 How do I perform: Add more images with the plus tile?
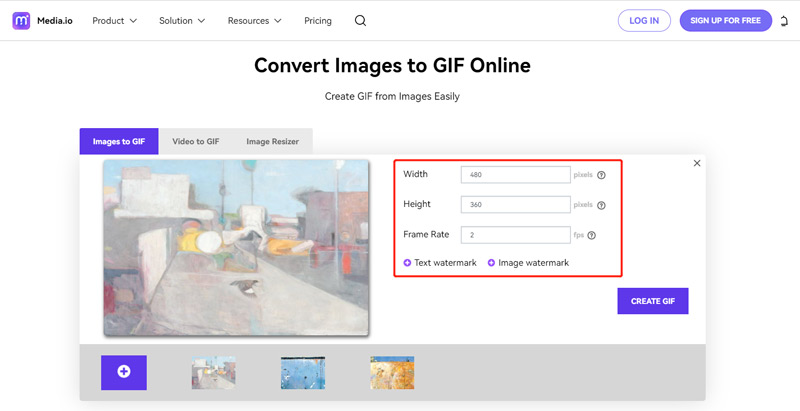pos(123,372)
